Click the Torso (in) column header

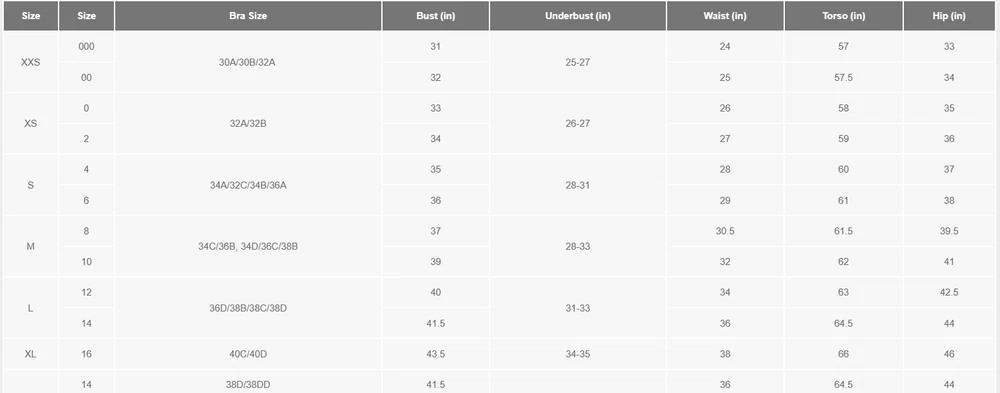tap(844, 16)
